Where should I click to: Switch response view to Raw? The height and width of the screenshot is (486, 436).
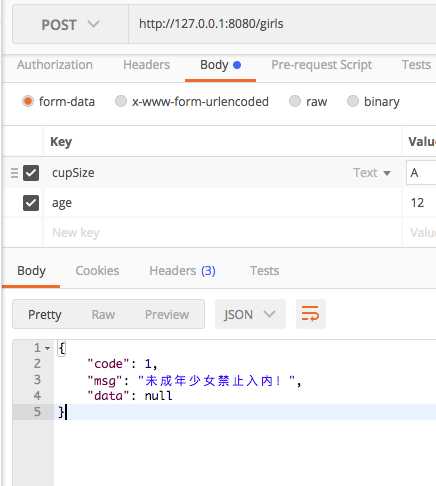point(103,314)
